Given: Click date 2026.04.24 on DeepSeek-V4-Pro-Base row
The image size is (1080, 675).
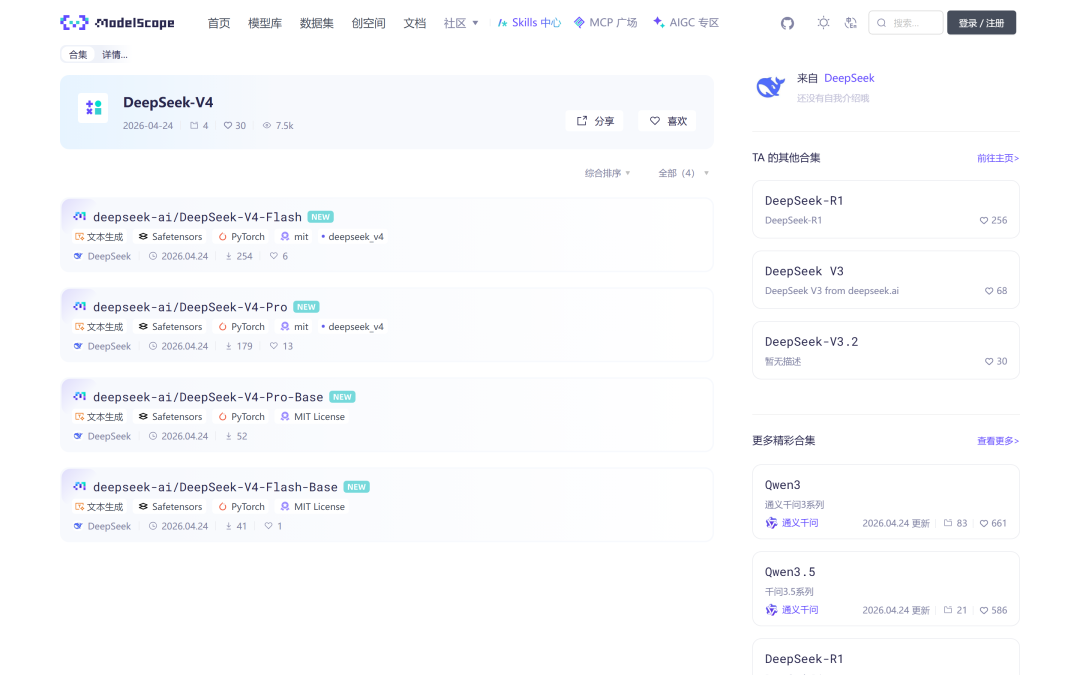Looking at the screenshot, I should coord(178,436).
